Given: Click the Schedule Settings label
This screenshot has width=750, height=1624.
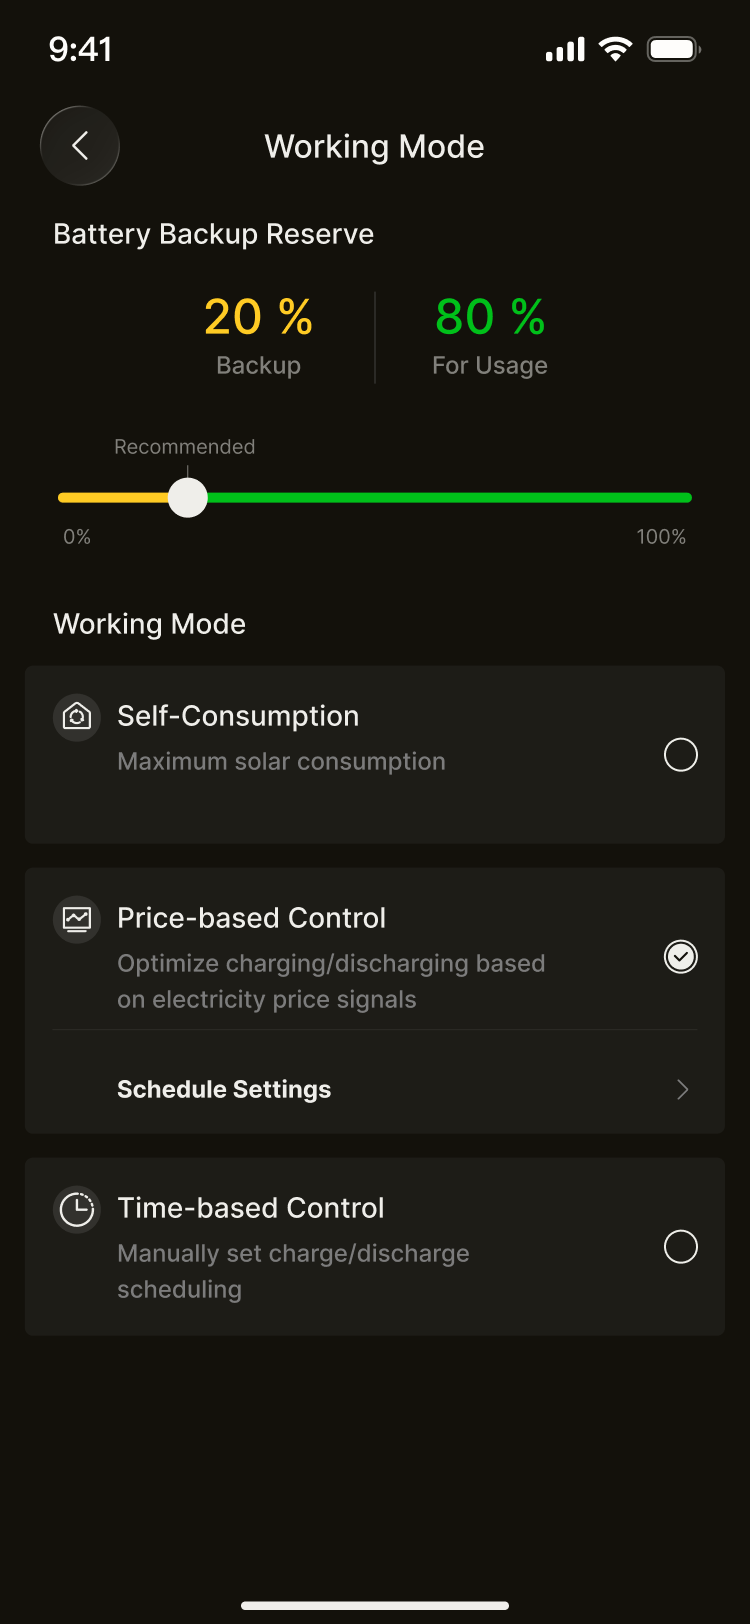Looking at the screenshot, I should pos(224,1090).
